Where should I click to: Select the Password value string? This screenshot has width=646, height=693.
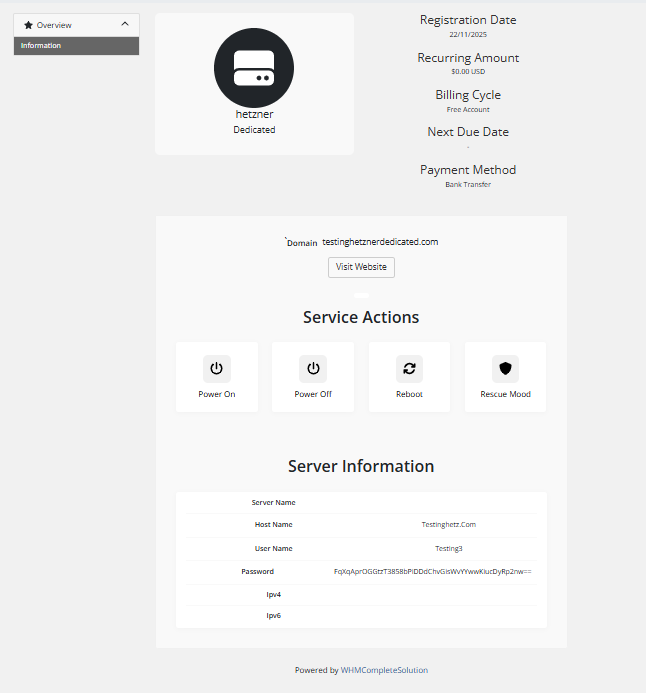click(432, 572)
